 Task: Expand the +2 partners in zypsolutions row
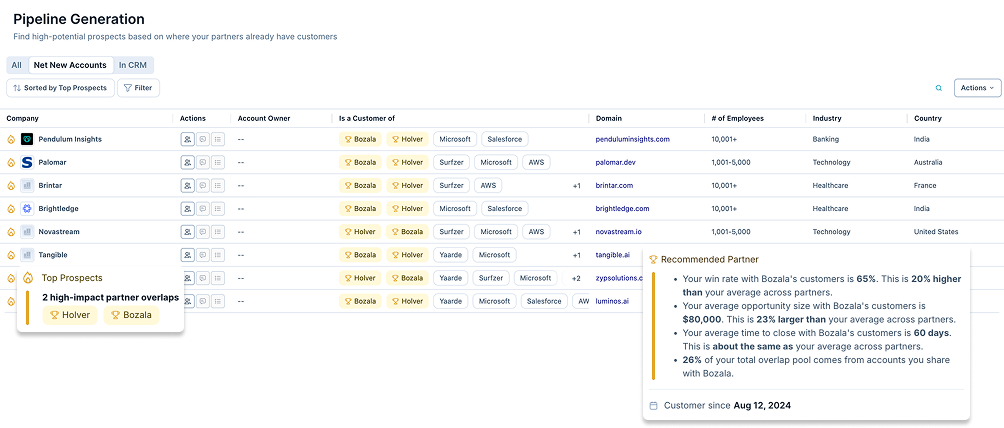[576, 278]
